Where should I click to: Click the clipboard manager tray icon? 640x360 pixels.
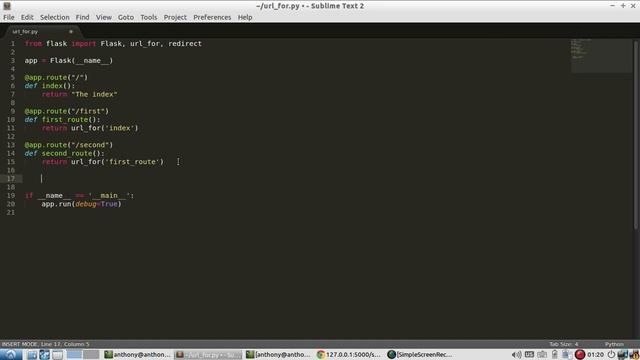(567, 354)
